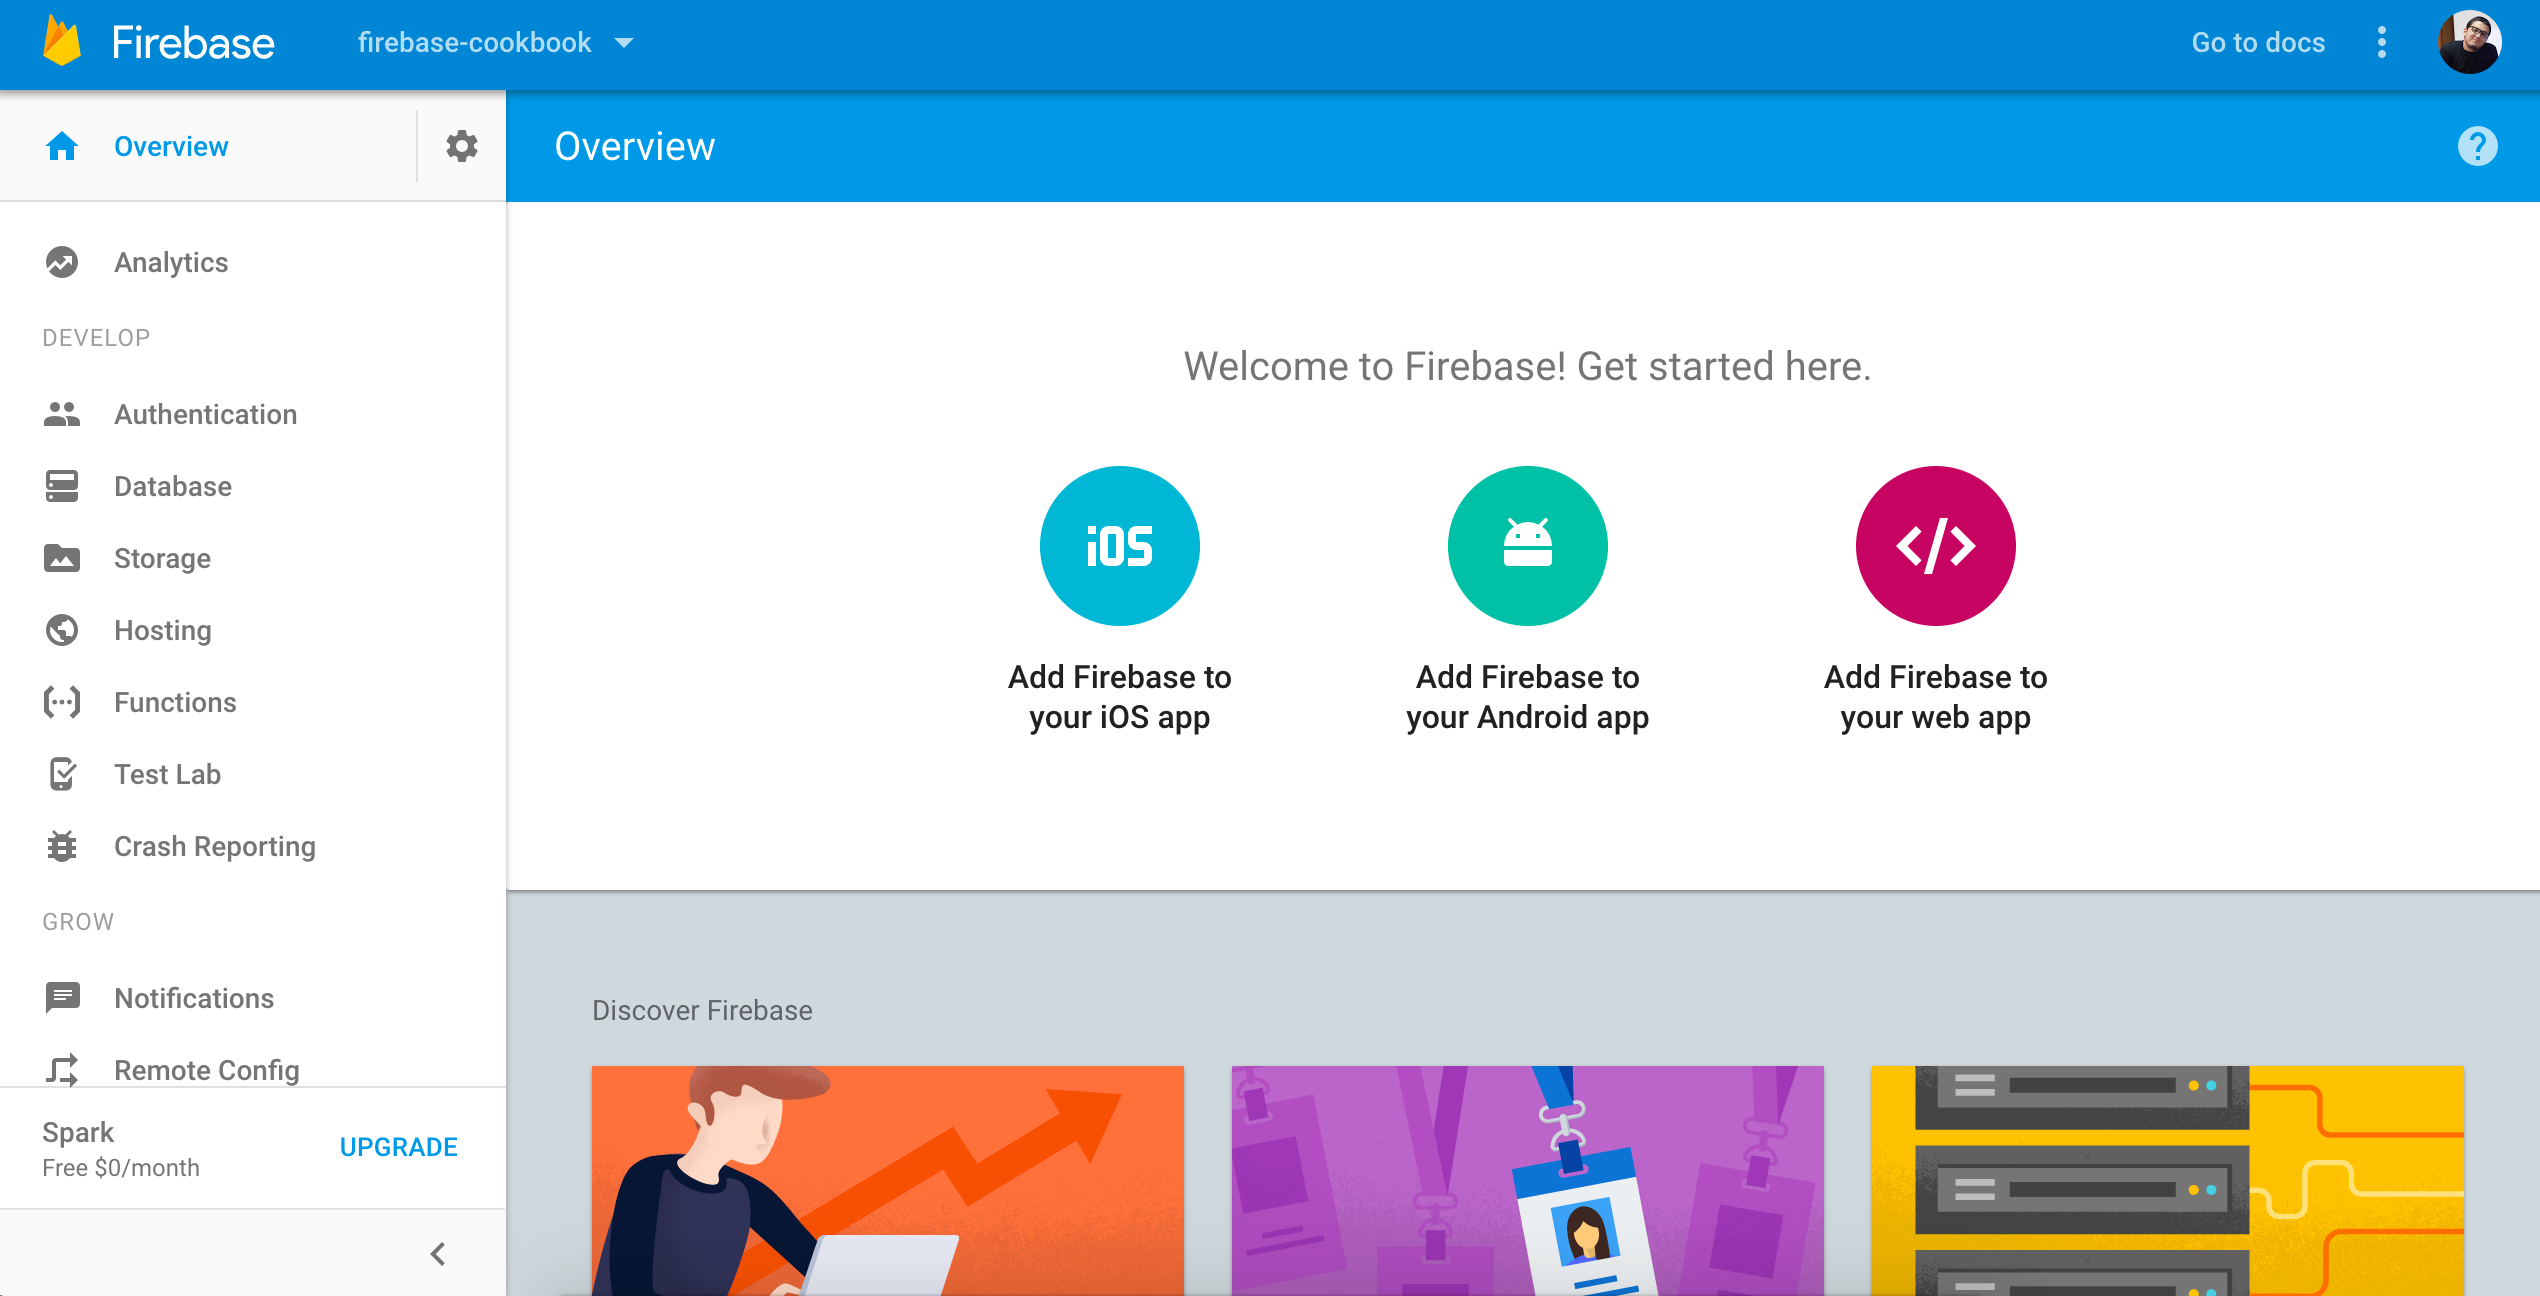Image resolution: width=2540 pixels, height=1296 pixels.
Task: Click the Storage image icon
Action: point(62,558)
